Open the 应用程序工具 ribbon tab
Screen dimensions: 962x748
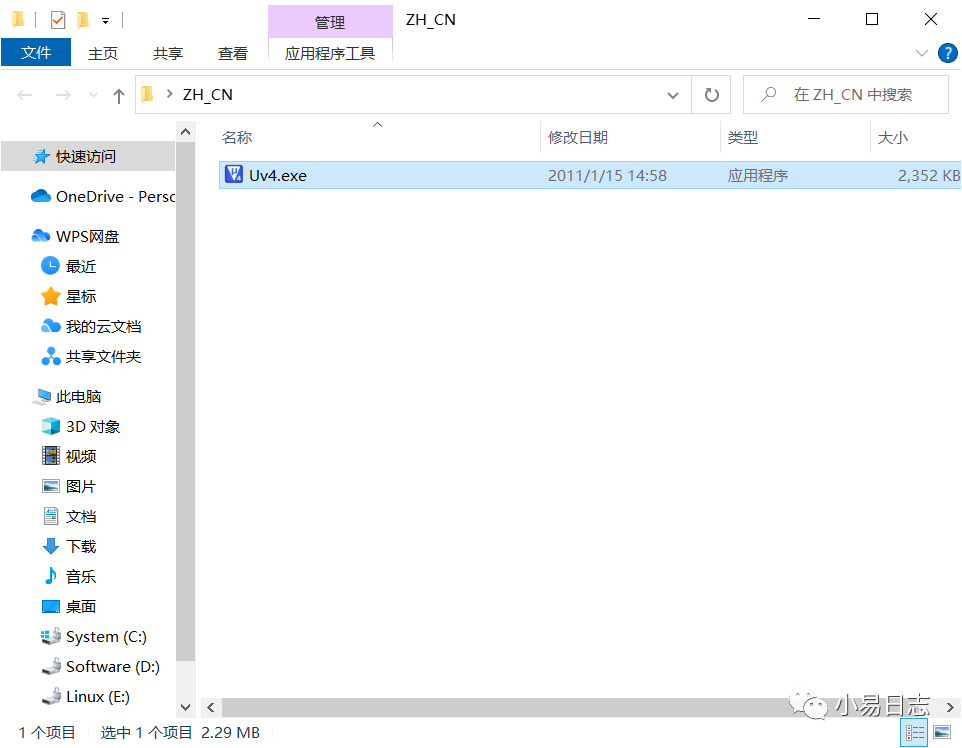pyautogui.click(x=330, y=53)
